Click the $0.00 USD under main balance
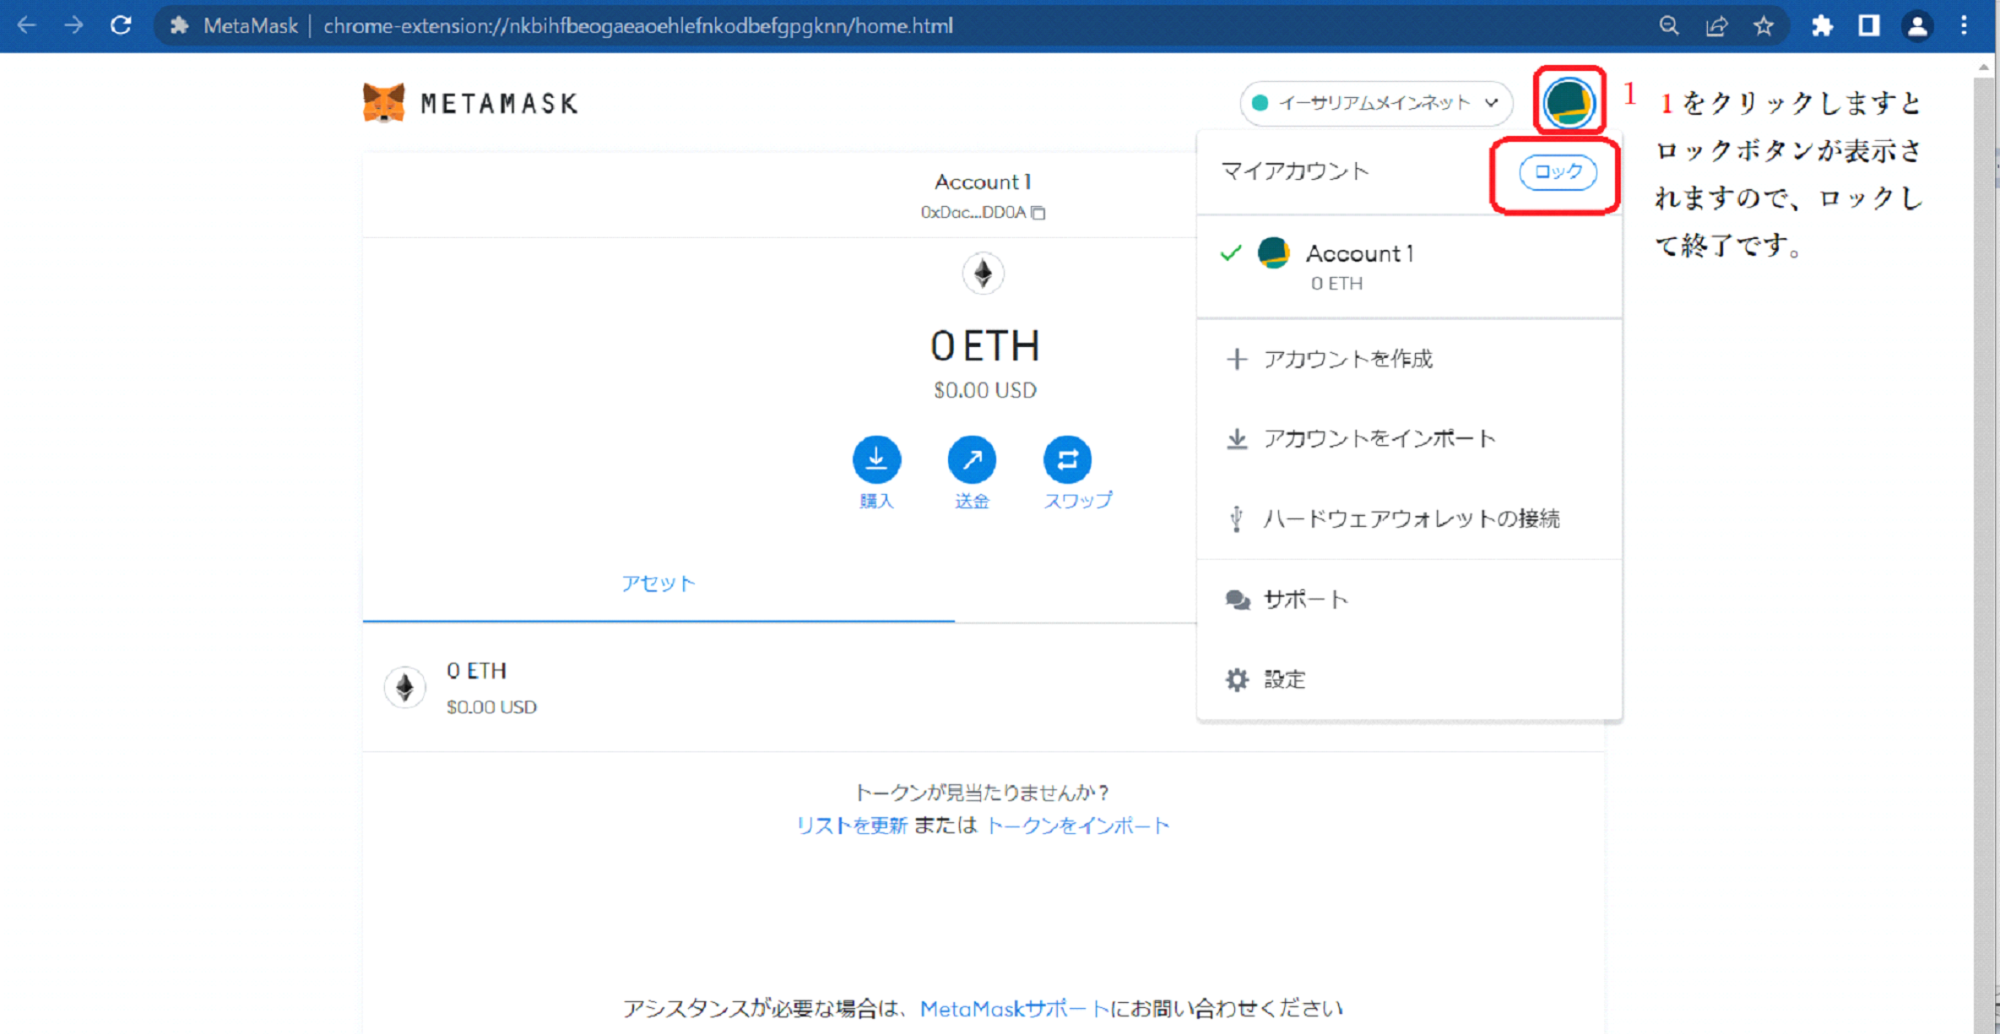This screenshot has width=2000, height=1034. (985, 391)
